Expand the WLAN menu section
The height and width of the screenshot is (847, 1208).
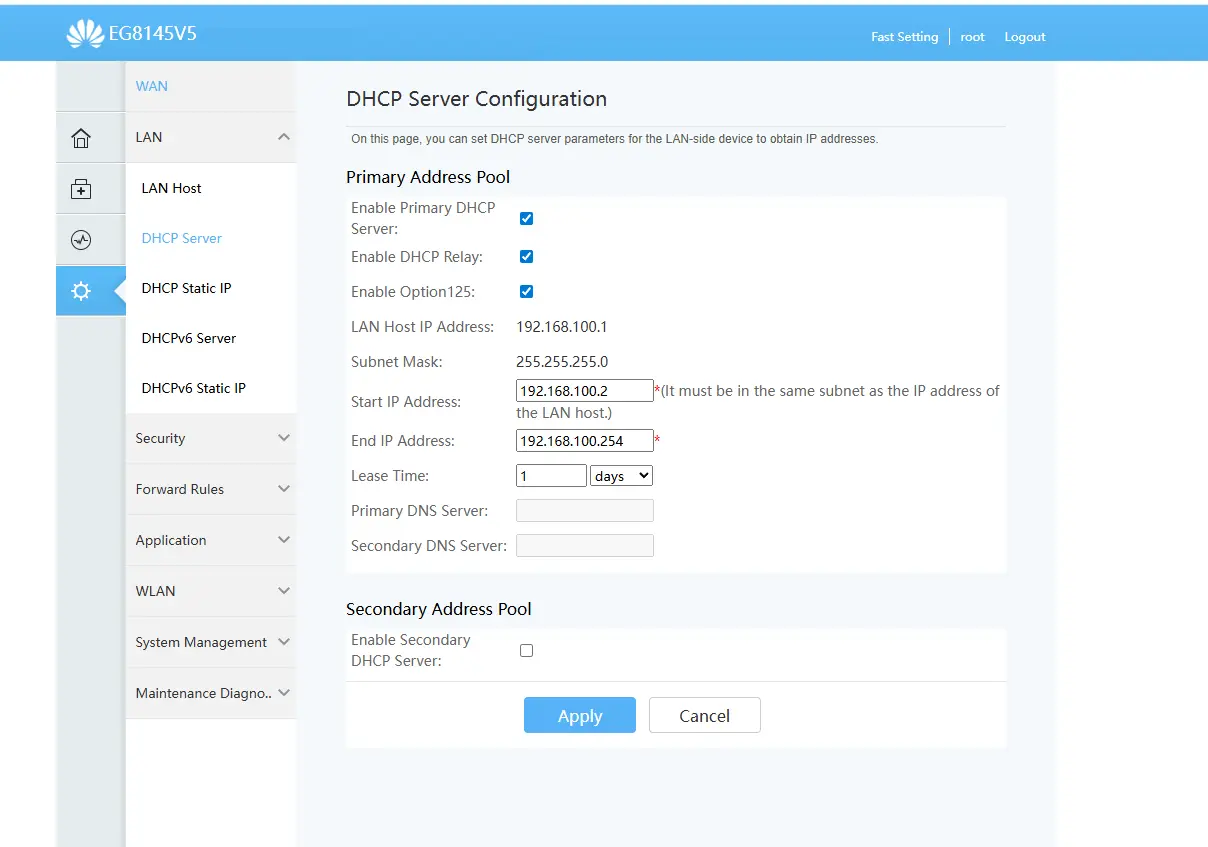click(x=211, y=591)
